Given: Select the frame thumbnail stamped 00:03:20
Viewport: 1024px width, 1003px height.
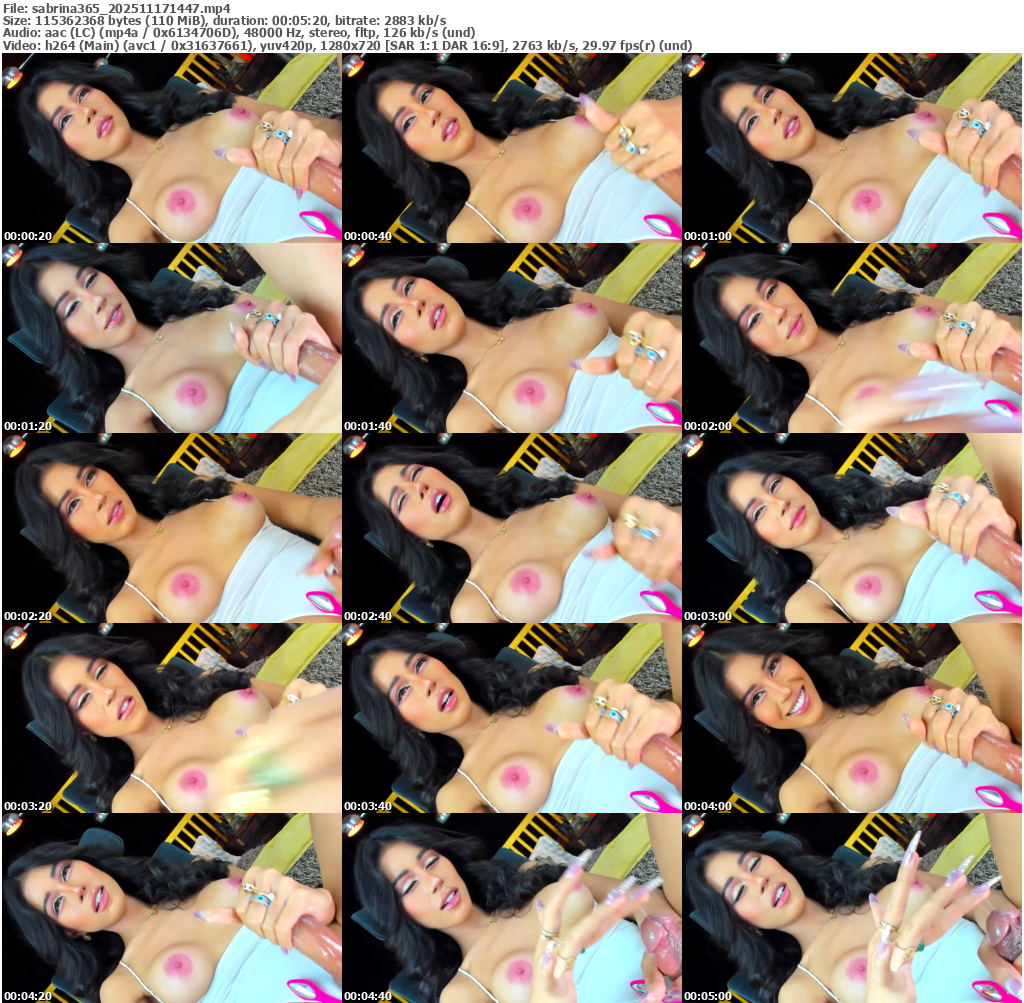Looking at the screenshot, I should click(x=172, y=718).
